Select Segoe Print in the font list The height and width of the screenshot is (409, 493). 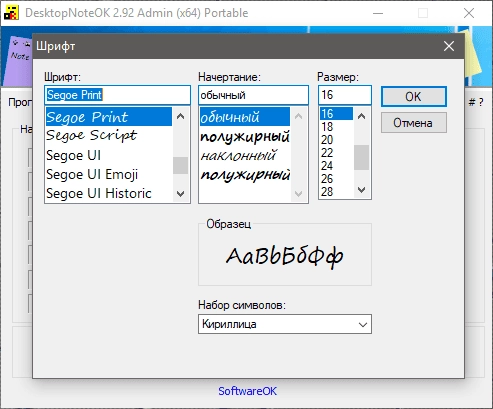click(109, 117)
